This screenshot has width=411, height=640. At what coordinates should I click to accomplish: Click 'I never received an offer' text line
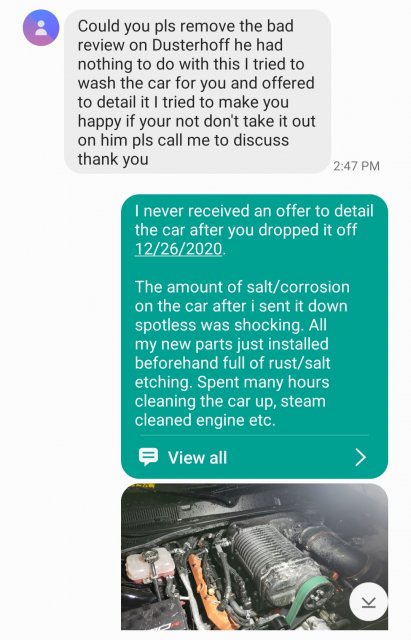pyautogui.click(x=254, y=211)
